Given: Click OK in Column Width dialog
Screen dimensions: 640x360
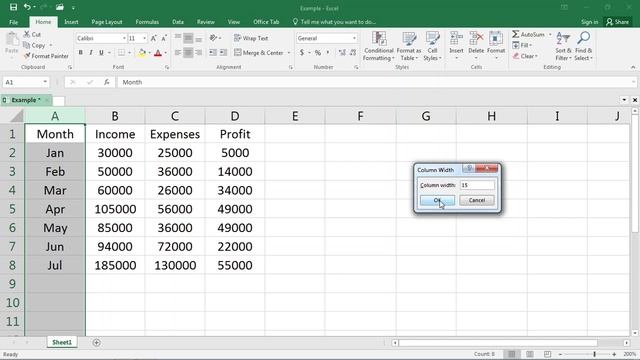Looking at the screenshot, I should (437, 200).
